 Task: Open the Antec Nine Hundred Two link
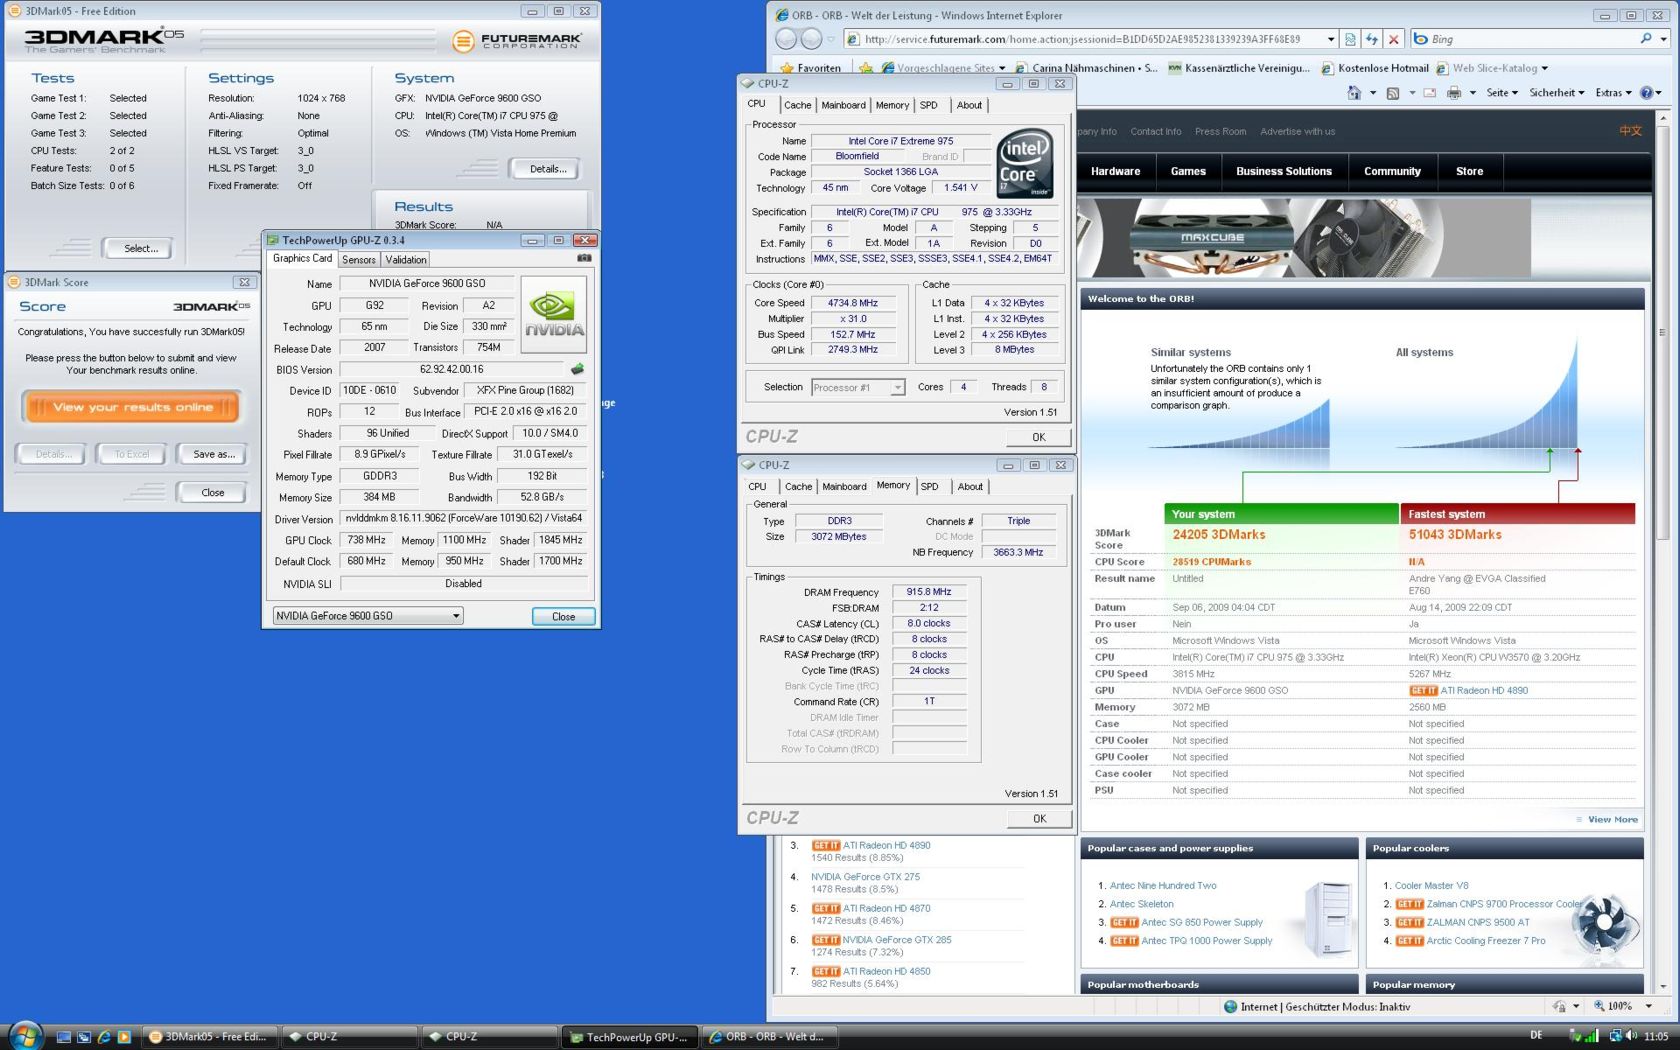click(x=1162, y=885)
